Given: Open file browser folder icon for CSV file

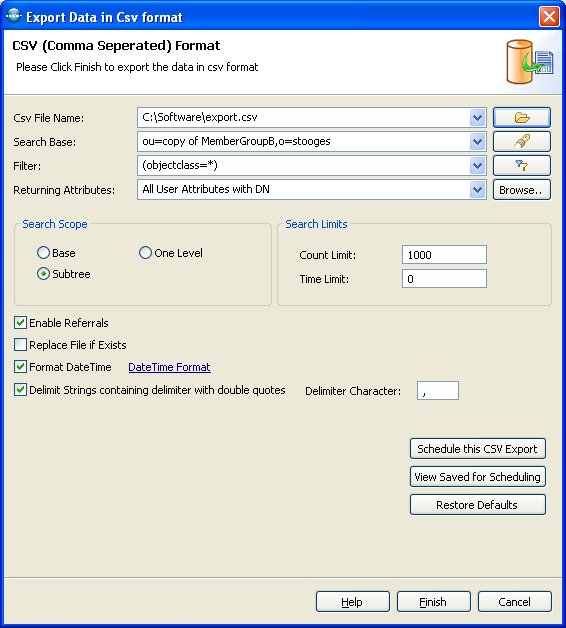Looking at the screenshot, I should coord(522,117).
